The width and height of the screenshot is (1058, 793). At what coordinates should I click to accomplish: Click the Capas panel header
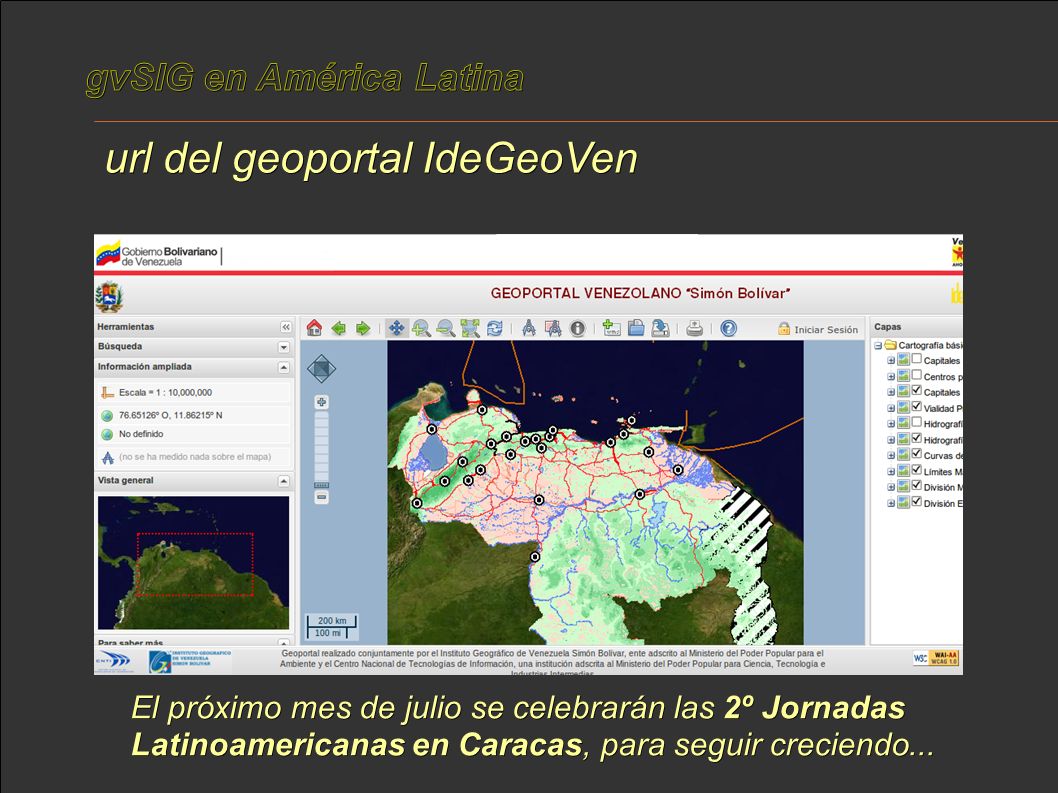pos(916,327)
